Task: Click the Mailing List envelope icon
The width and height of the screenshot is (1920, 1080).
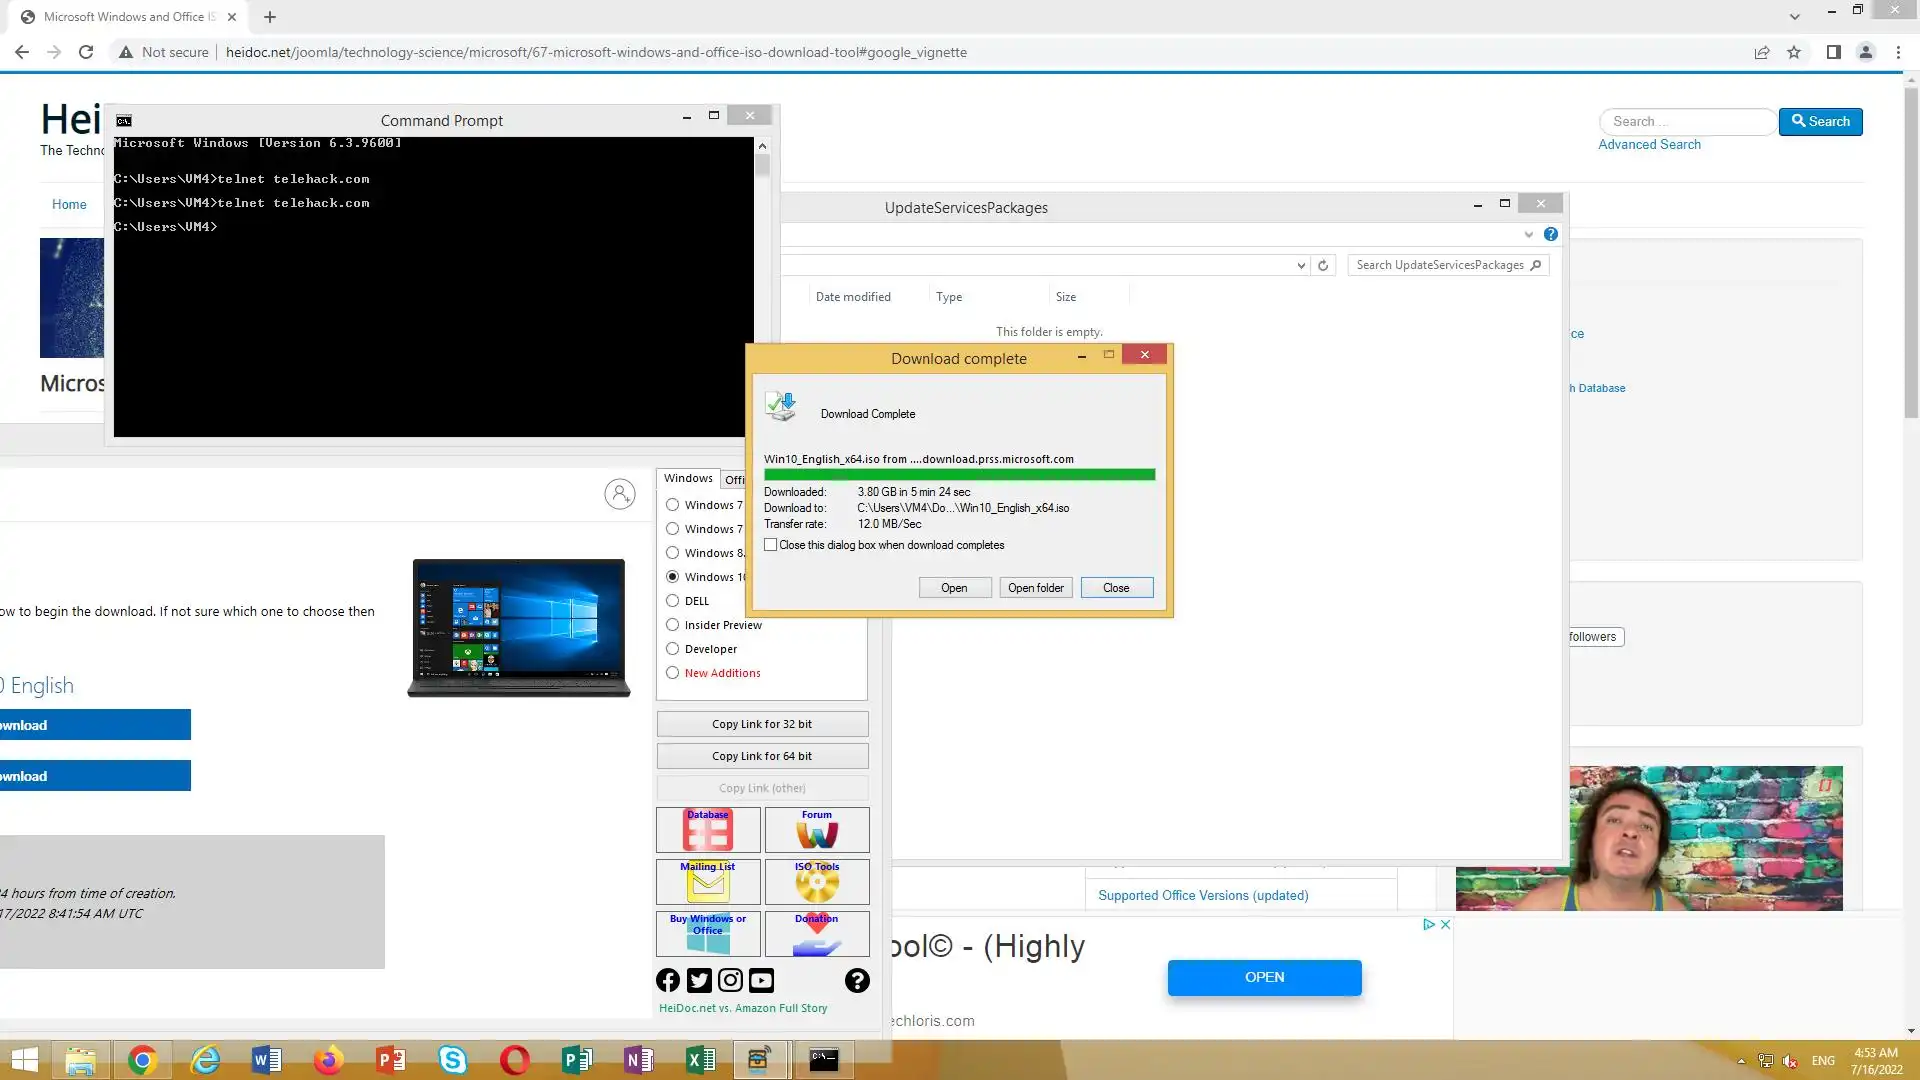Action: [708, 882]
